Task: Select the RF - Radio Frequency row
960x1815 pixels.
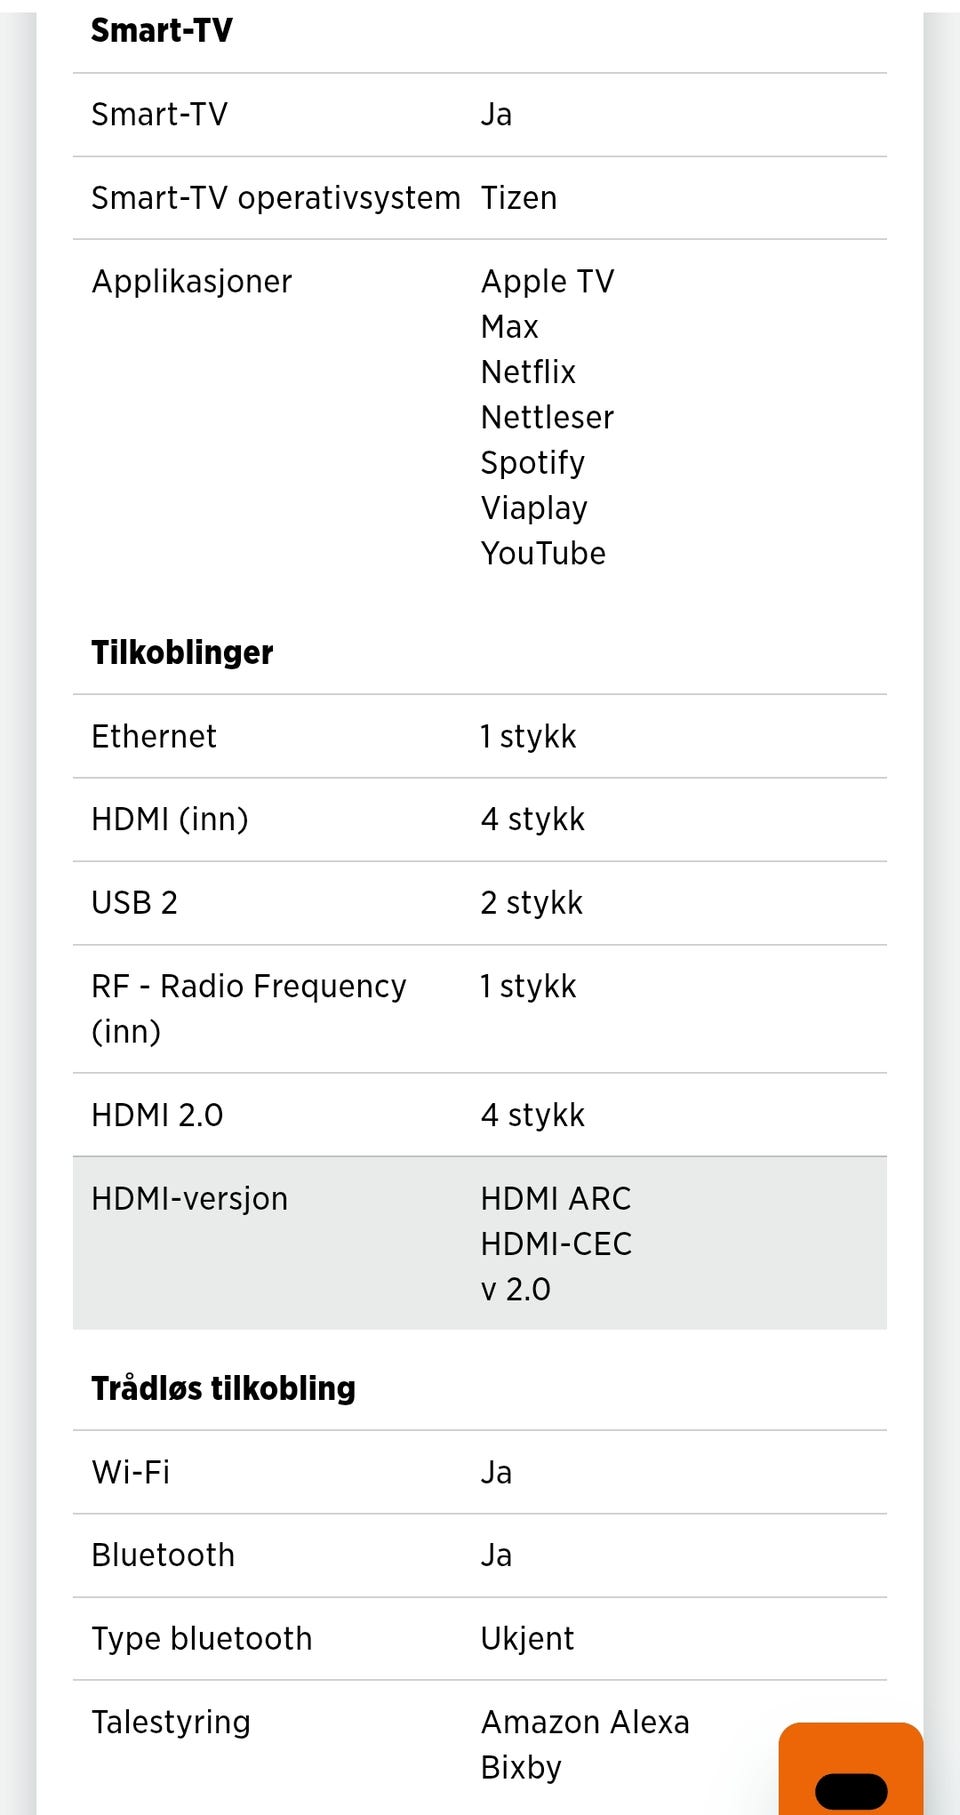Action: tap(480, 1009)
